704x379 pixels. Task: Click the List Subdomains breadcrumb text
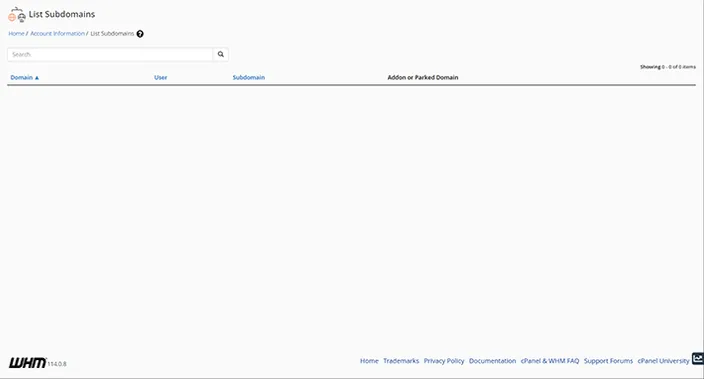[x=112, y=34]
